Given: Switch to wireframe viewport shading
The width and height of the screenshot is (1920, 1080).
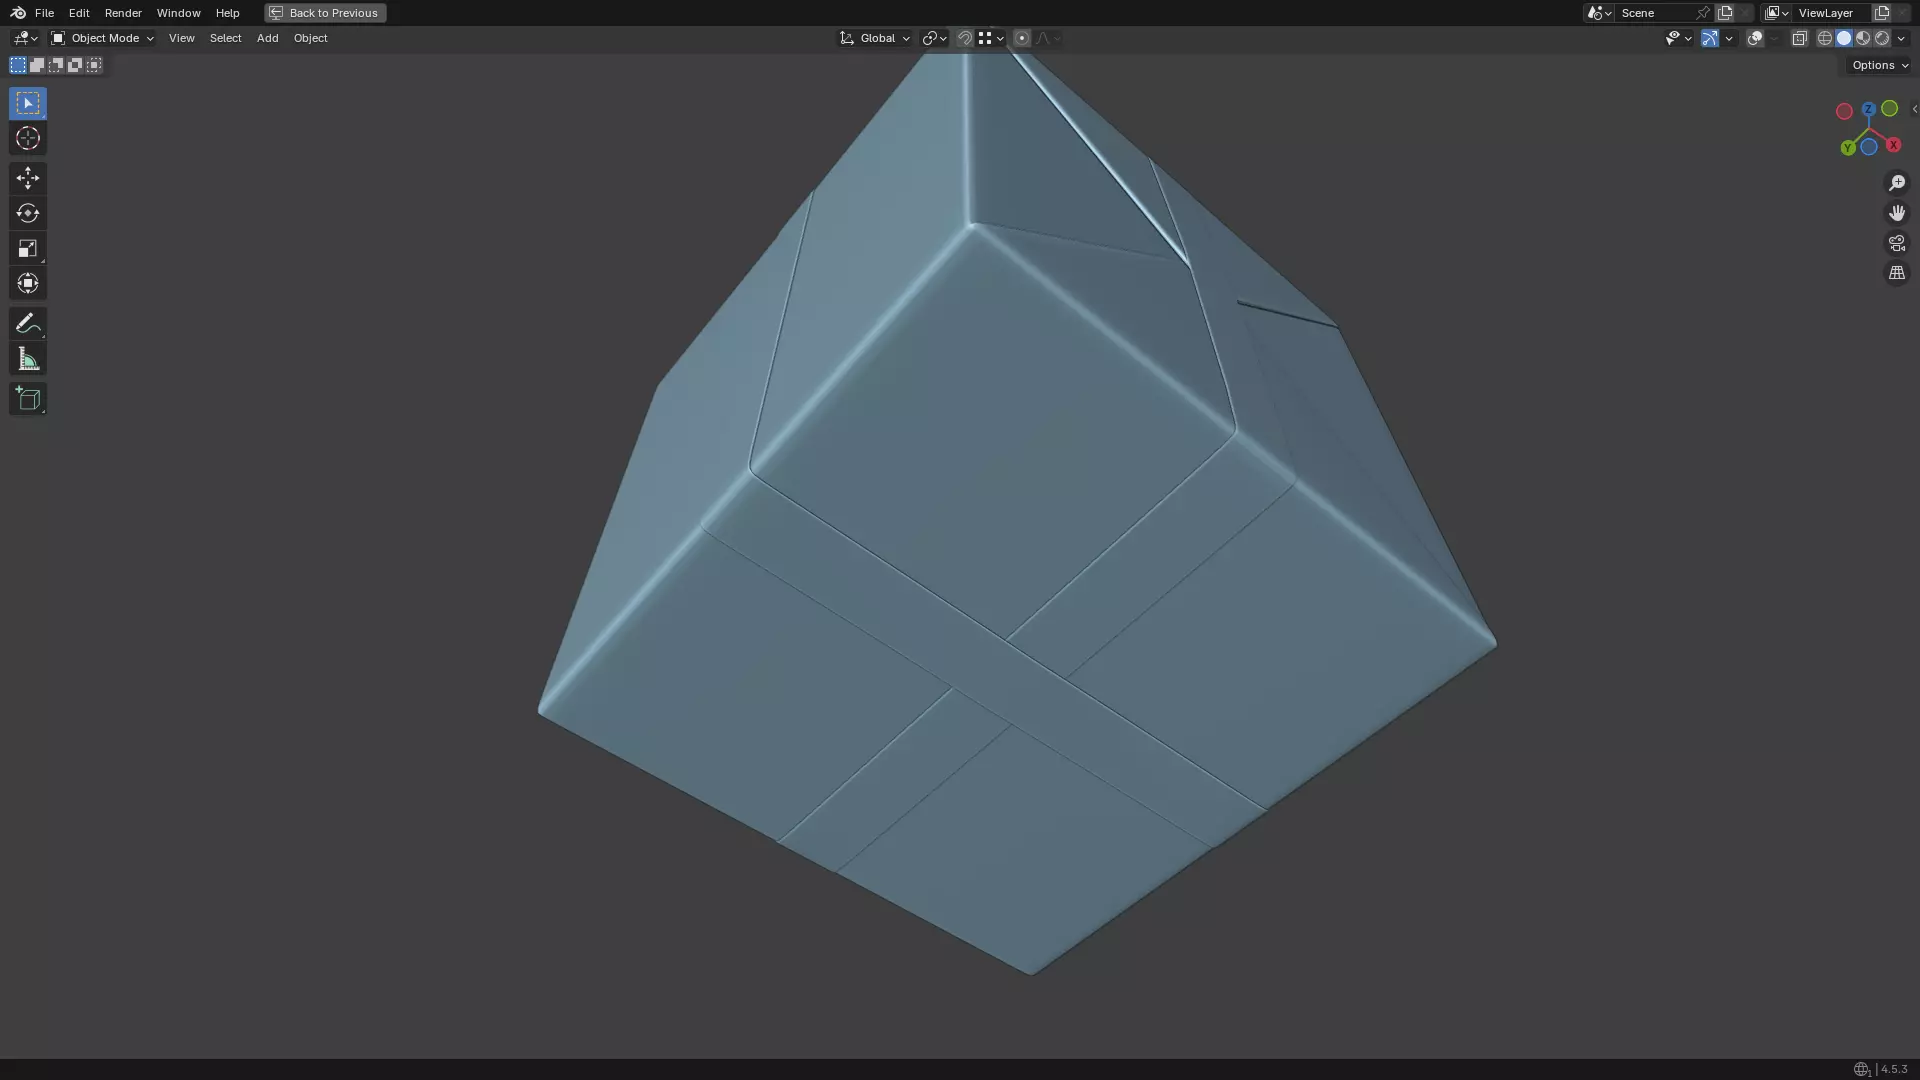Looking at the screenshot, I should (1824, 38).
